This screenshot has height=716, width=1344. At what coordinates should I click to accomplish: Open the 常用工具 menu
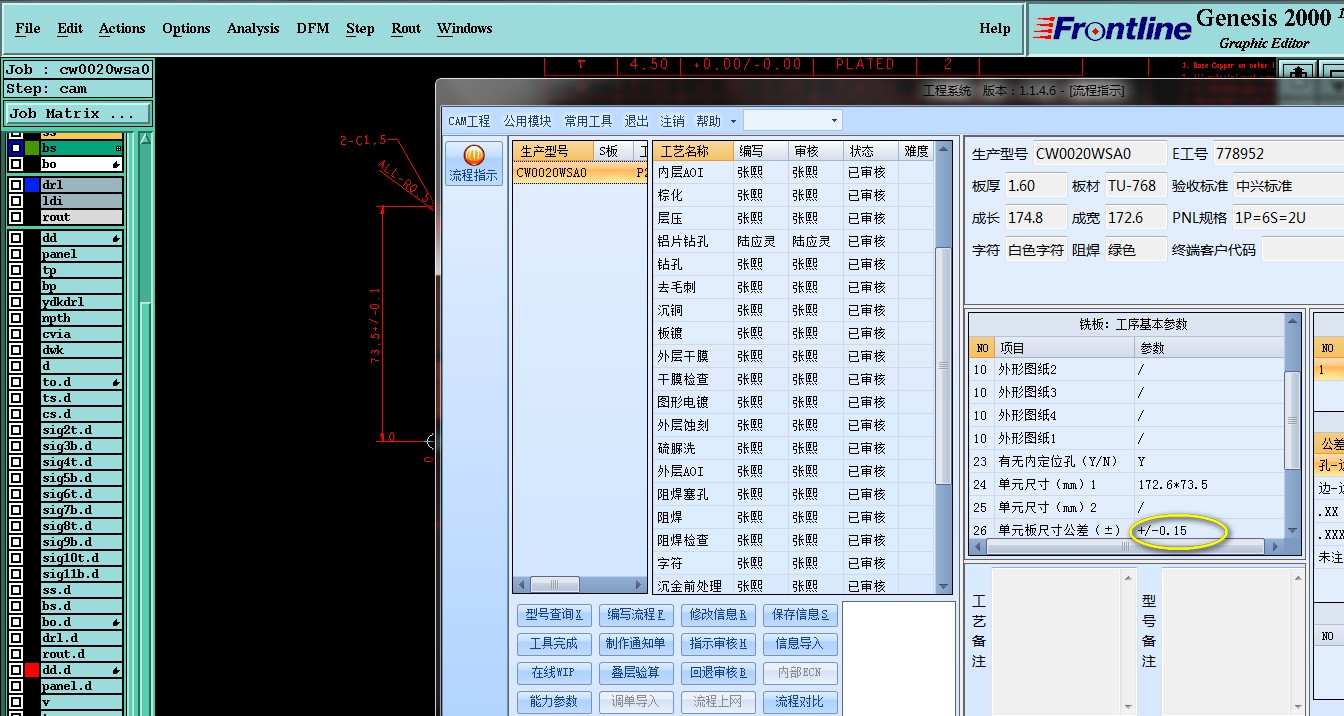(588, 121)
